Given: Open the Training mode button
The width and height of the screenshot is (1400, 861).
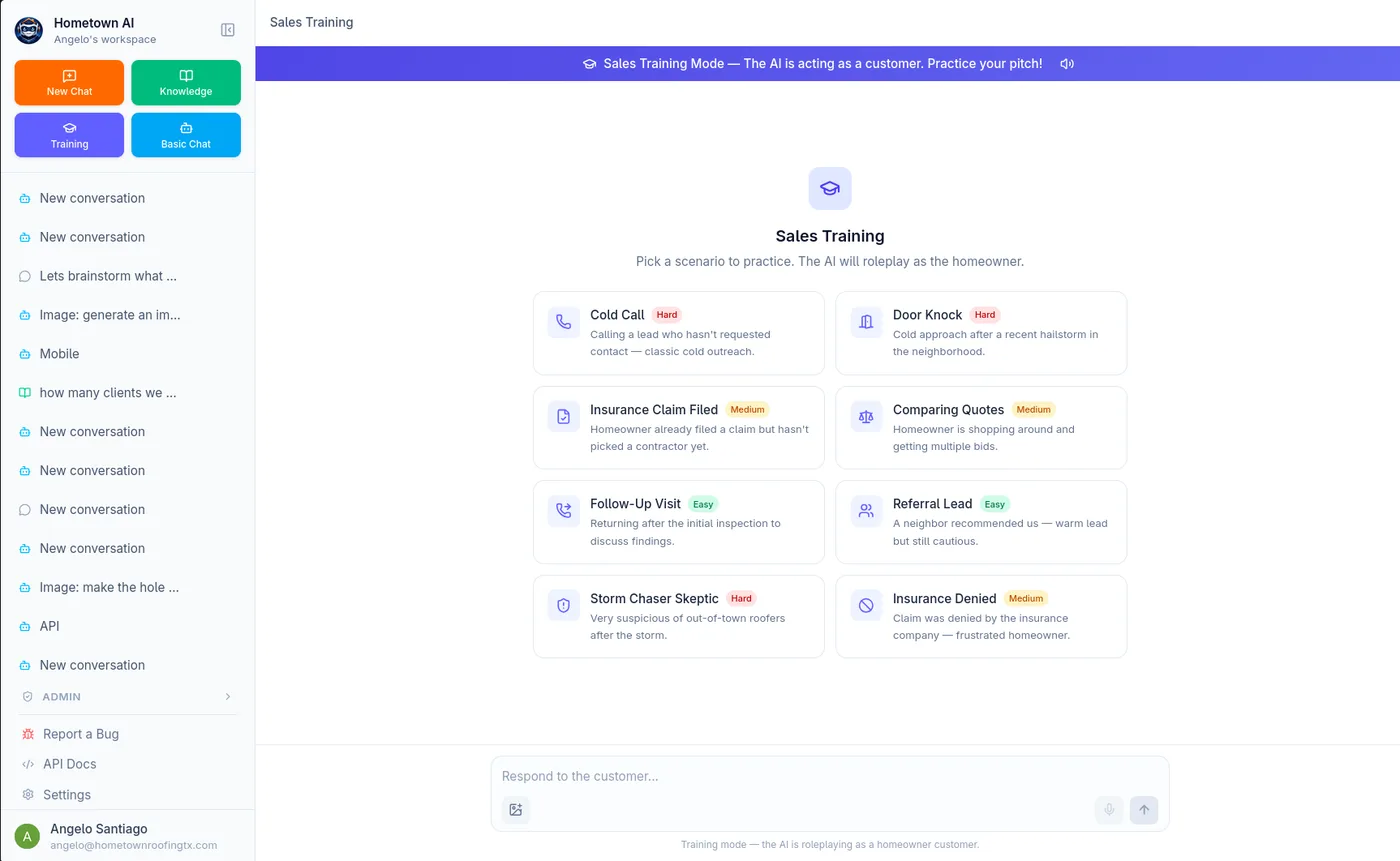Looking at the screenshot, I should pos(69,135).
